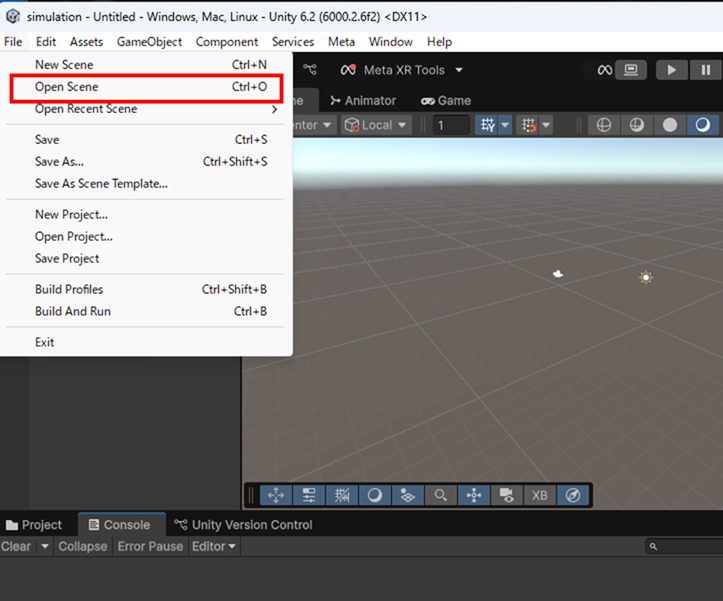Screen dimensions: 723x601
Task: Open the dropdown arrow beside Clear
Action: (45, 547)
